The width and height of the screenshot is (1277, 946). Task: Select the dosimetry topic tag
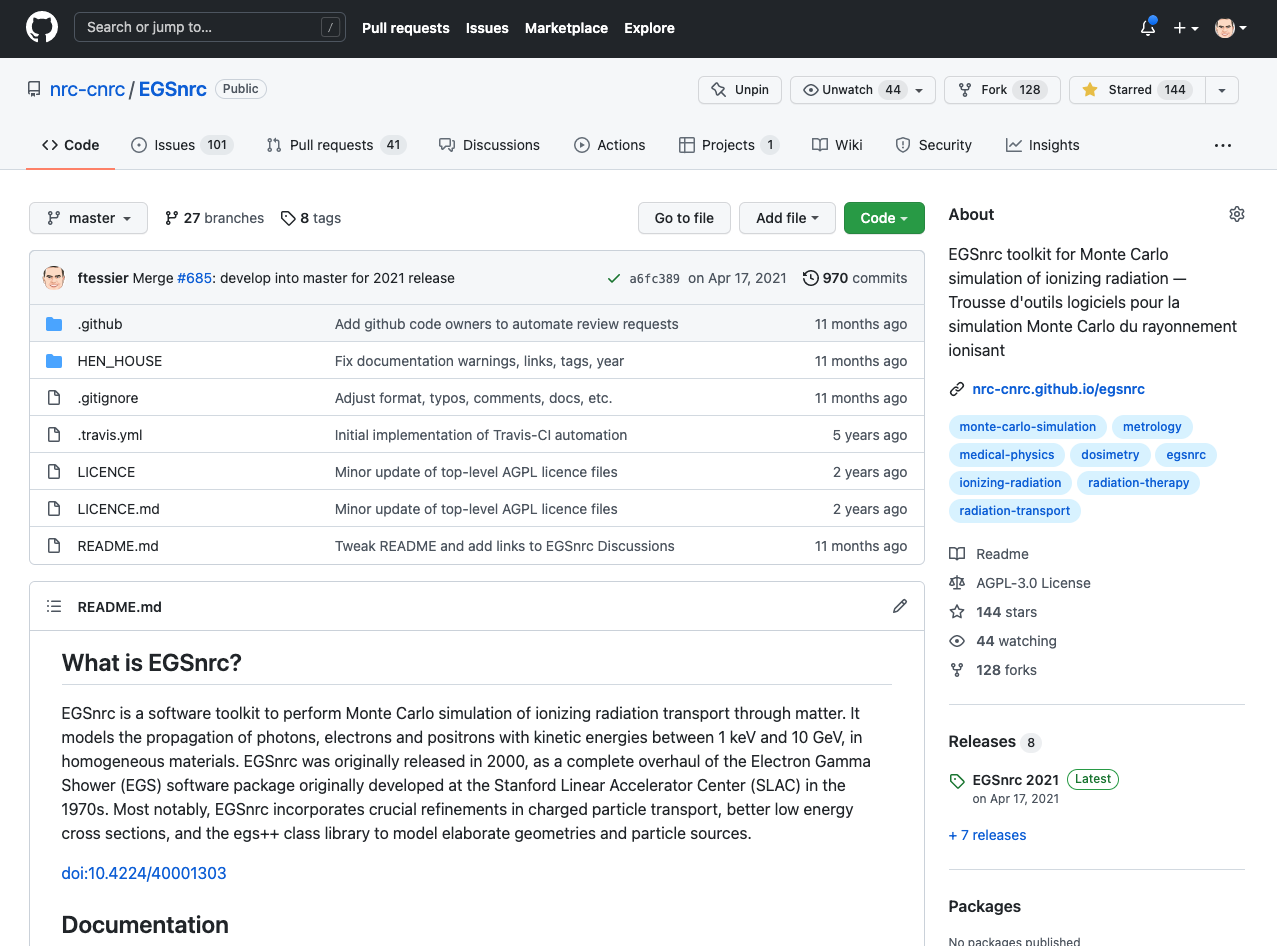click(x=1110, y=455)
